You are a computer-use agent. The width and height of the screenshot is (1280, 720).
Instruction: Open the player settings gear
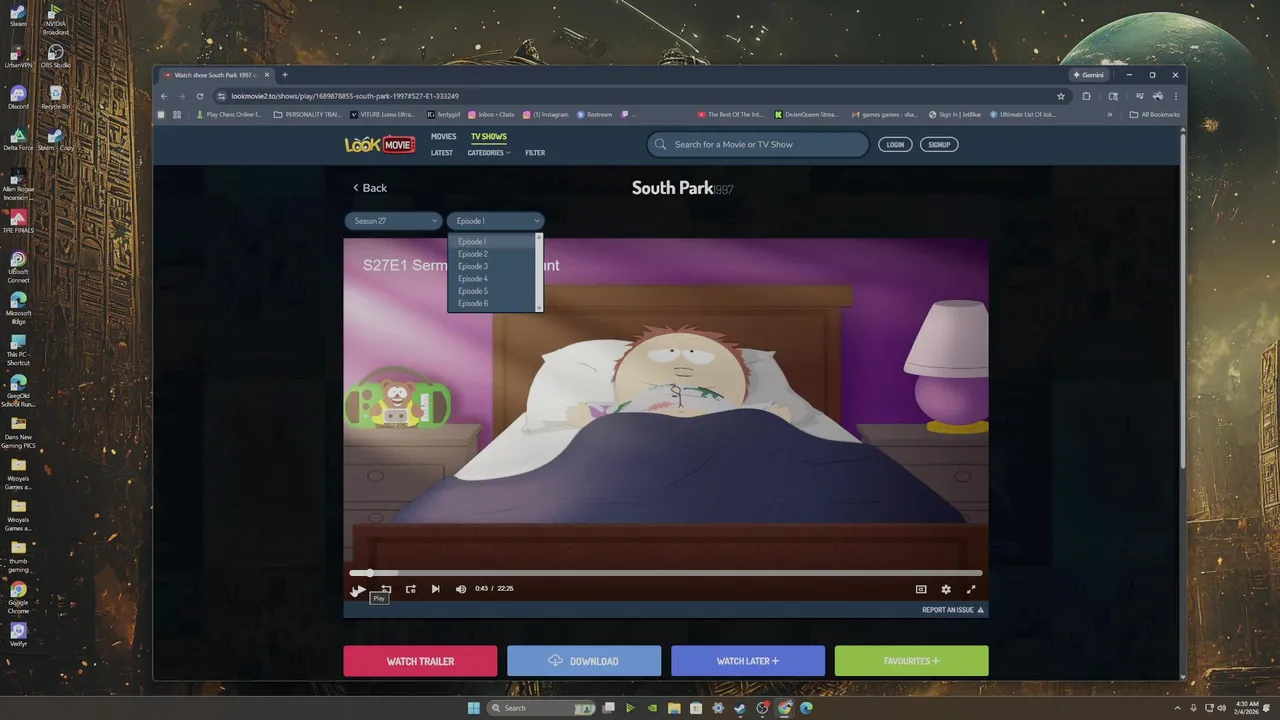tap(946, 589)
